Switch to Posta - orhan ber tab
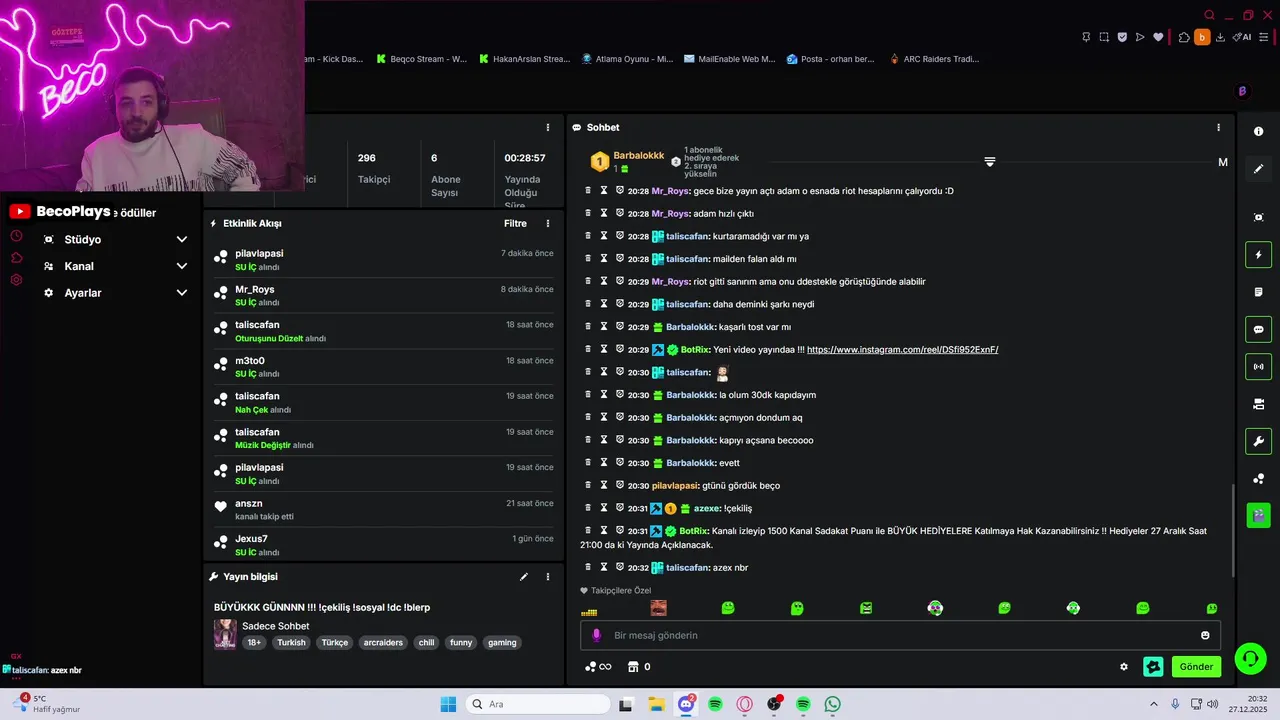This screenshot has height=720, width=1280. point(831,59)
